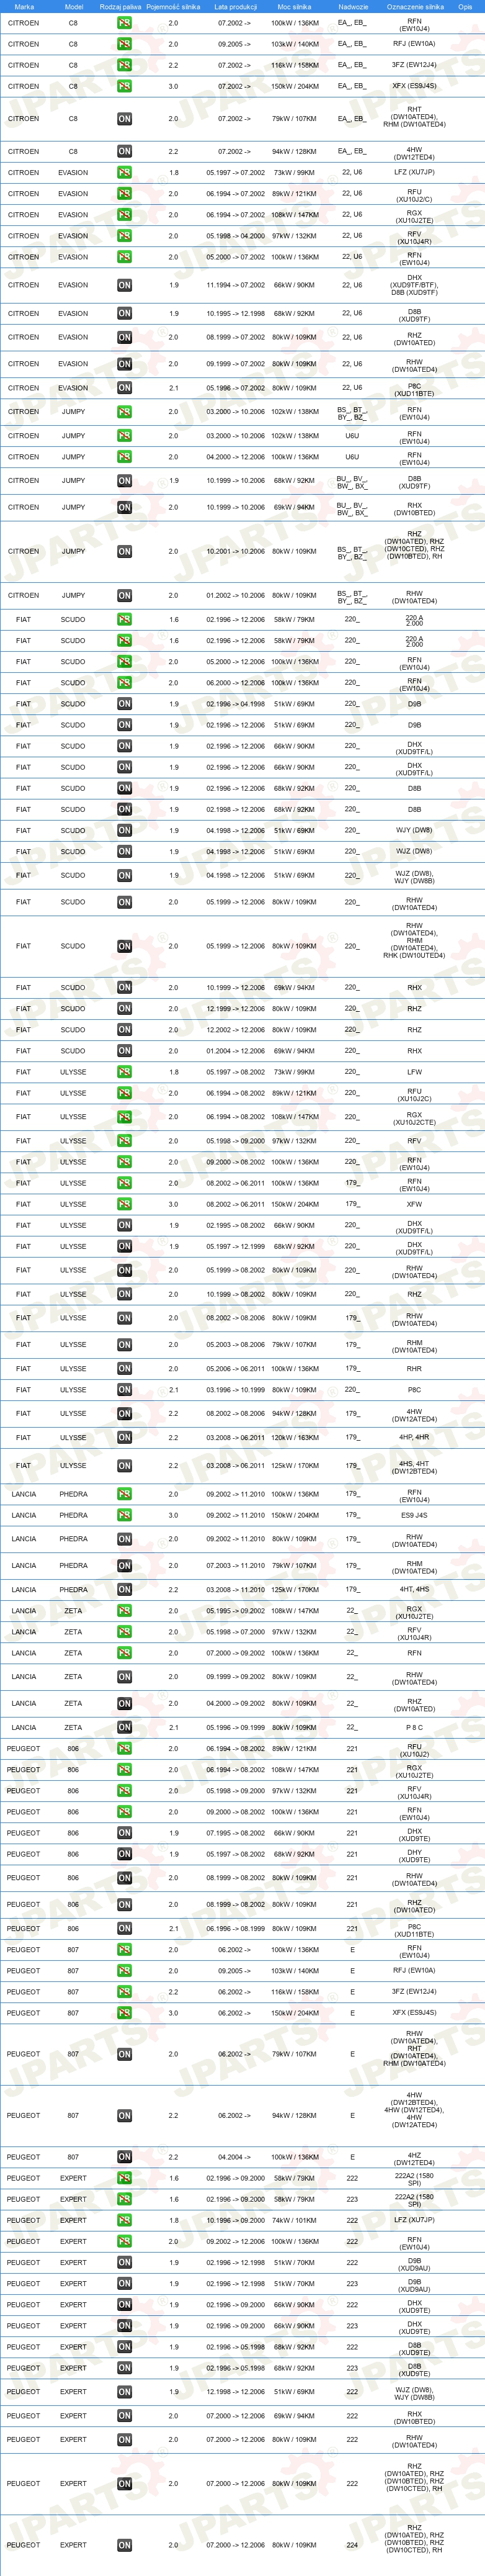Viewport: 485px width, 2576px height.
Task: Click petrol icon in Fiat Ulysse 3.0 XFW row
Action: [124, 1204]
